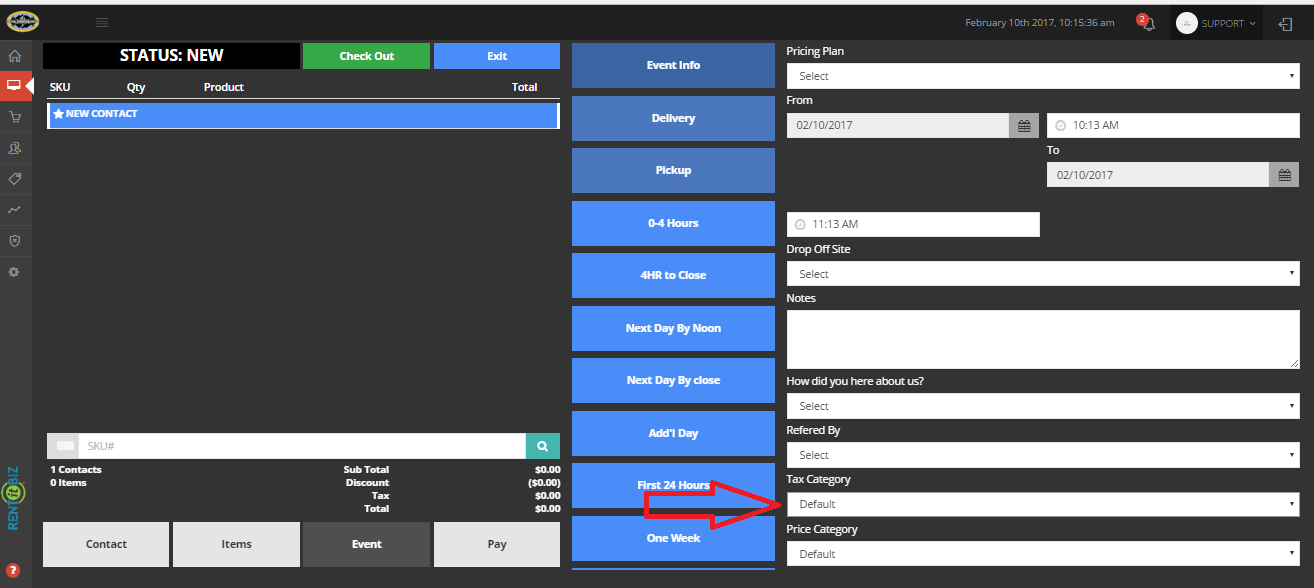Open the Refered By dropdown
1314x588 pixels.
pyautogui.click(x=1043, y=455)
